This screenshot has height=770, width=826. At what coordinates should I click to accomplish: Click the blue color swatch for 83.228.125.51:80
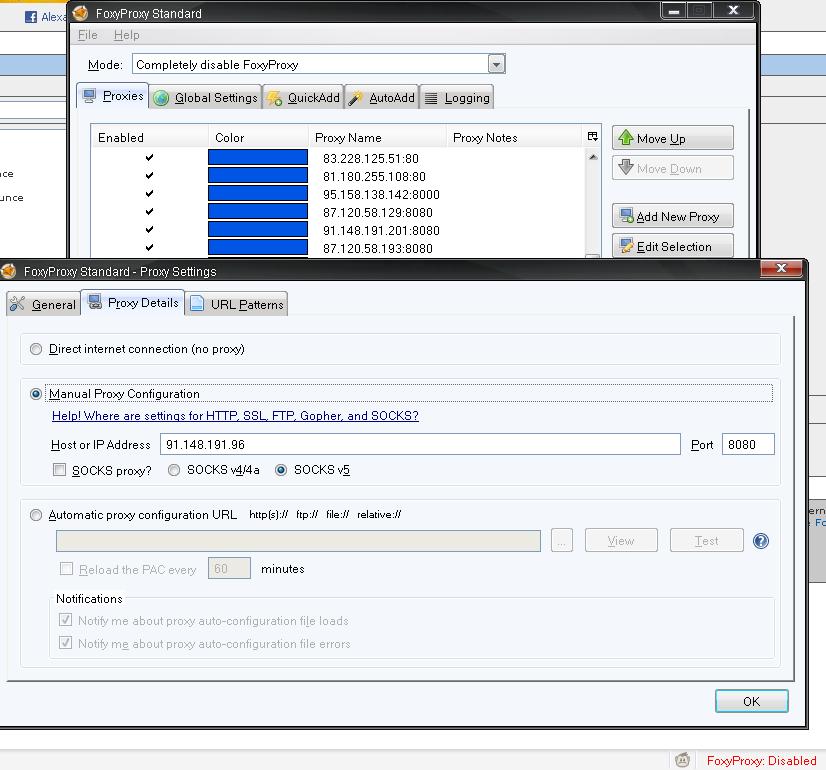click(x=257, y=158)
